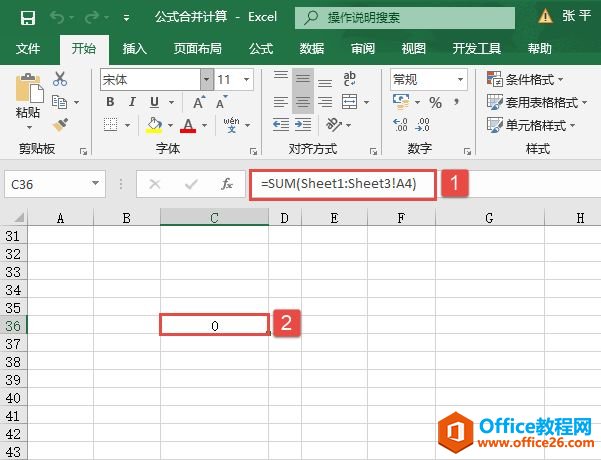
Task: Open the 剪贴板 dialog launcher
Action: (x=83, y=151)
